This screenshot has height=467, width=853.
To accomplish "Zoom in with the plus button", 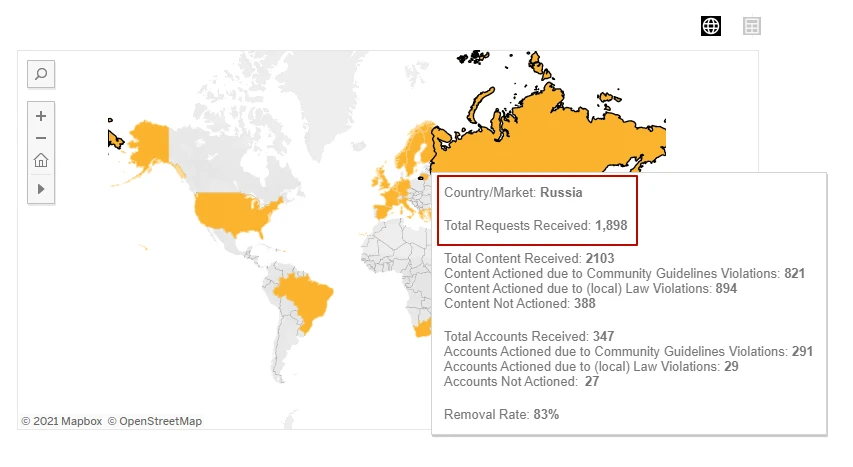I will tap(41, 116).
